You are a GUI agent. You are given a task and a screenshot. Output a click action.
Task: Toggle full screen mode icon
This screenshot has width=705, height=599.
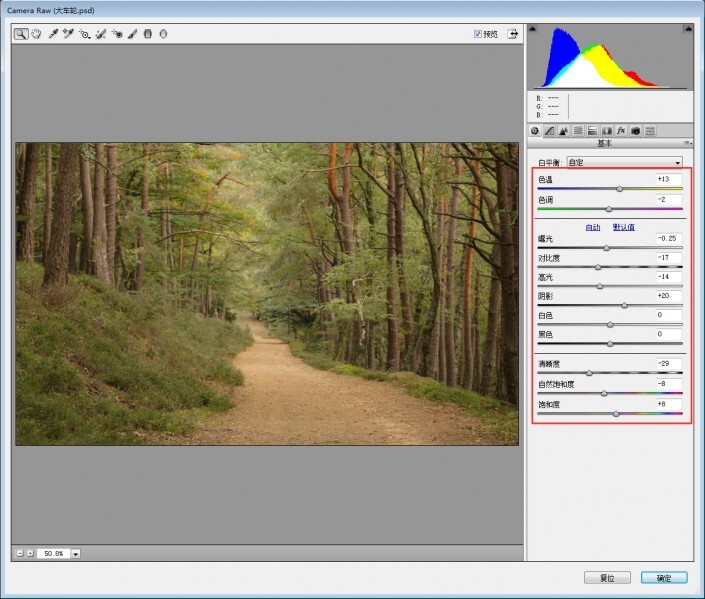click(x=513, y=33)
